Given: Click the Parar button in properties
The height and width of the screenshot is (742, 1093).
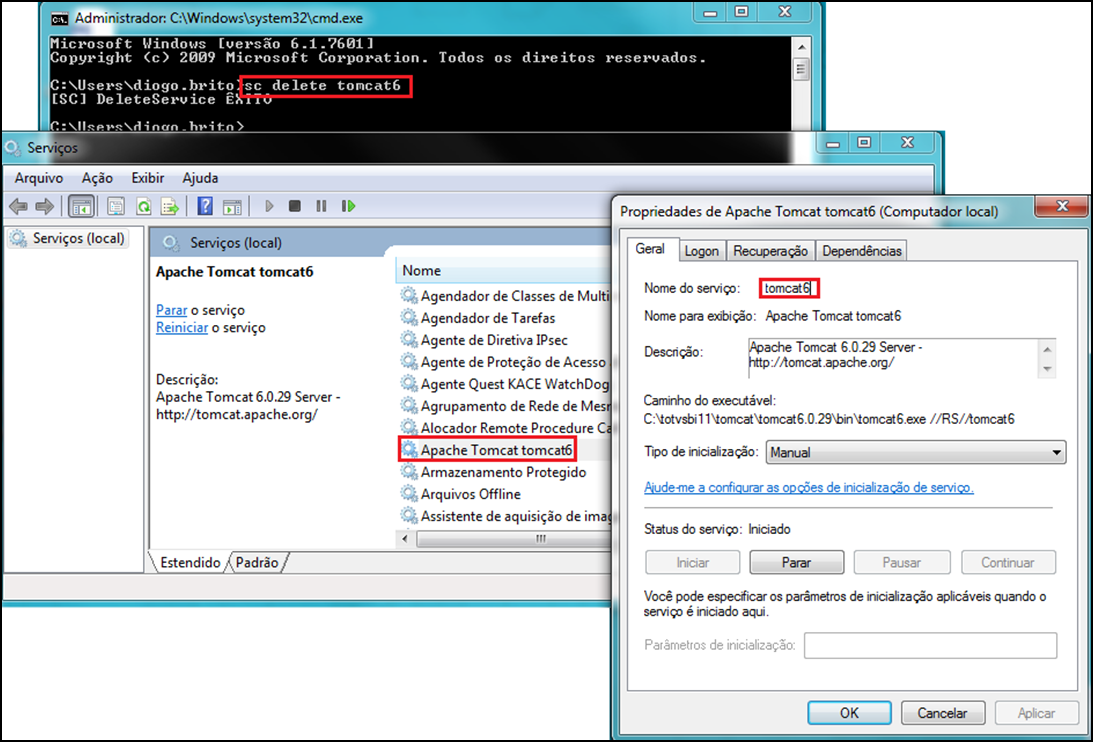Looking at the screenshot, I should coord(796,562).
